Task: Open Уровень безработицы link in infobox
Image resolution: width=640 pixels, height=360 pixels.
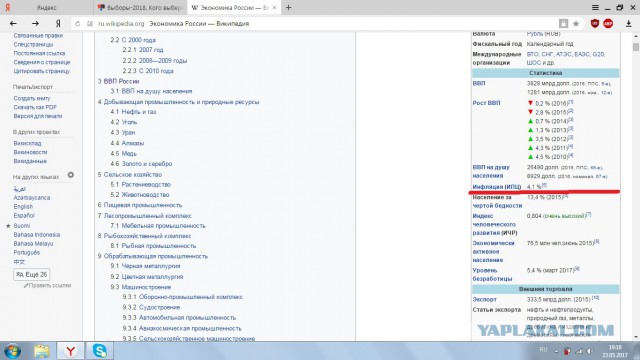Action: (492, 274)
